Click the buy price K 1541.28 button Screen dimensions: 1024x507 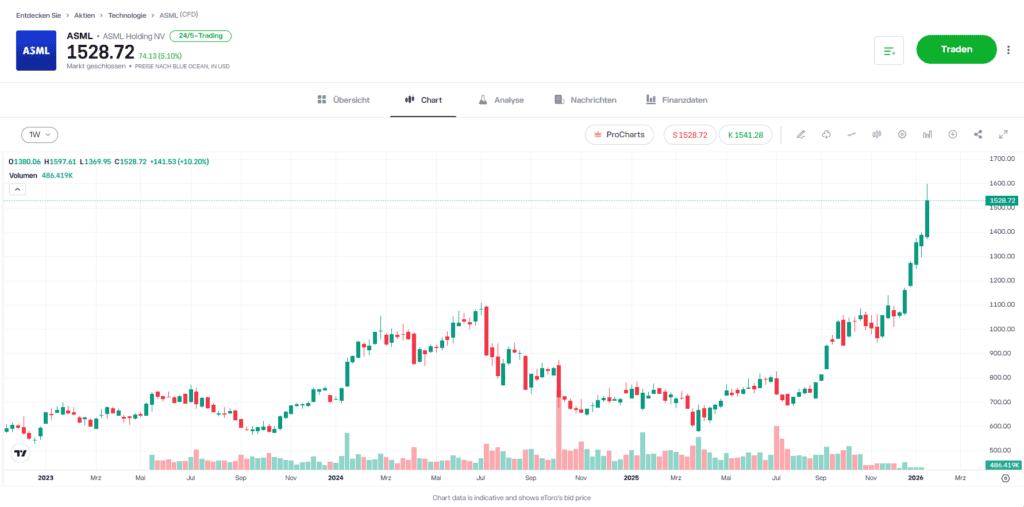745,134
